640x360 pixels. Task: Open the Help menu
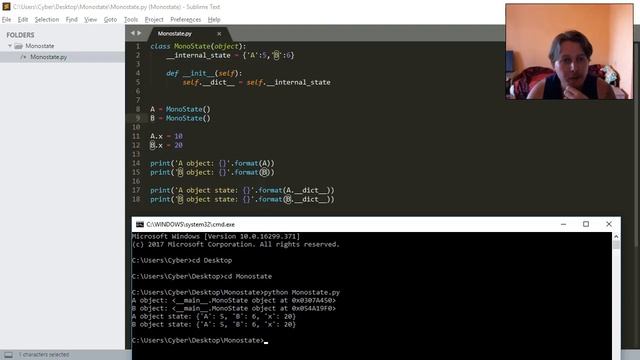(x=214, y=20)
